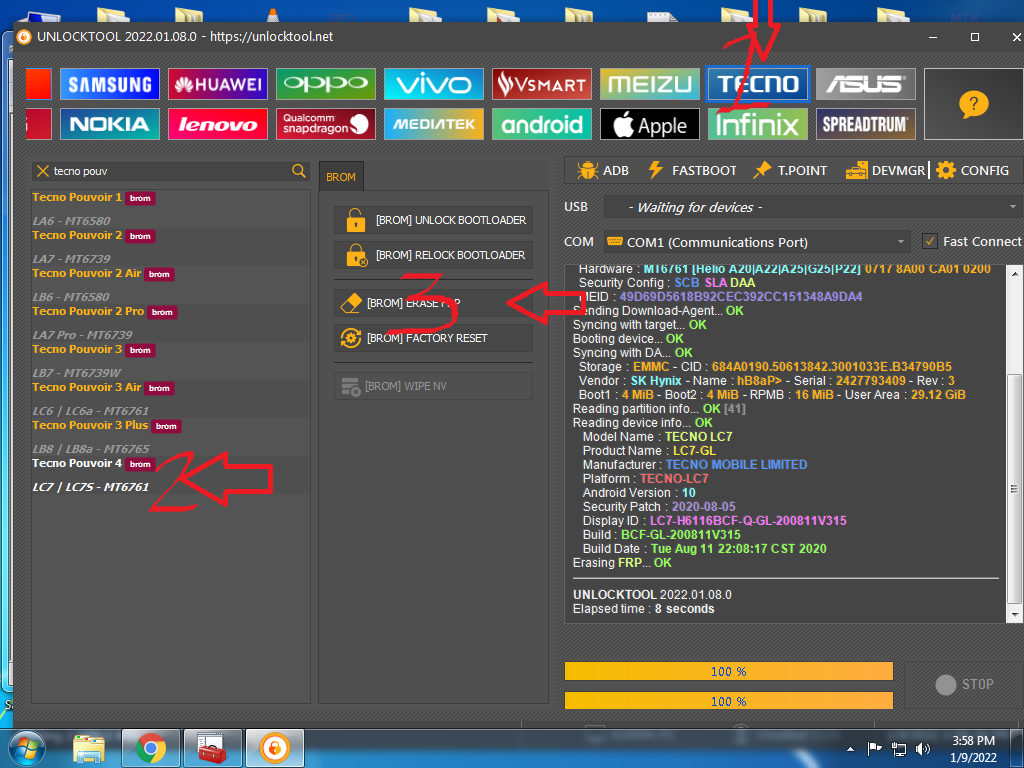Open the CONFIG settings
Viewport: 1024px width, 768px height.
973,170
